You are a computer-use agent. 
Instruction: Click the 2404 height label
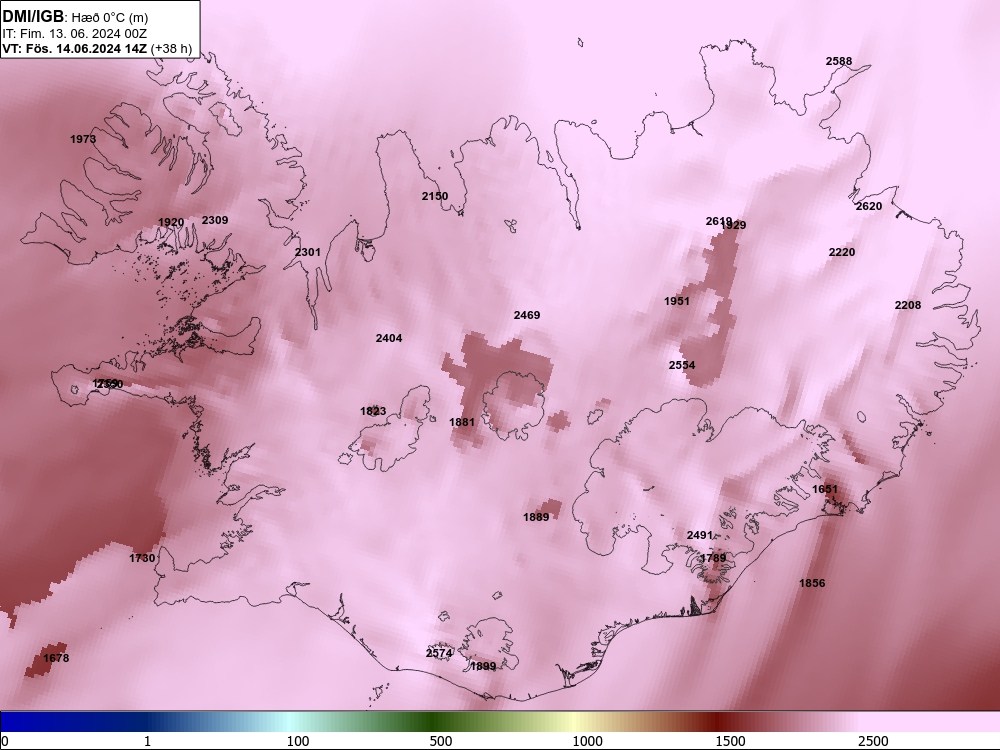(389, 338)
